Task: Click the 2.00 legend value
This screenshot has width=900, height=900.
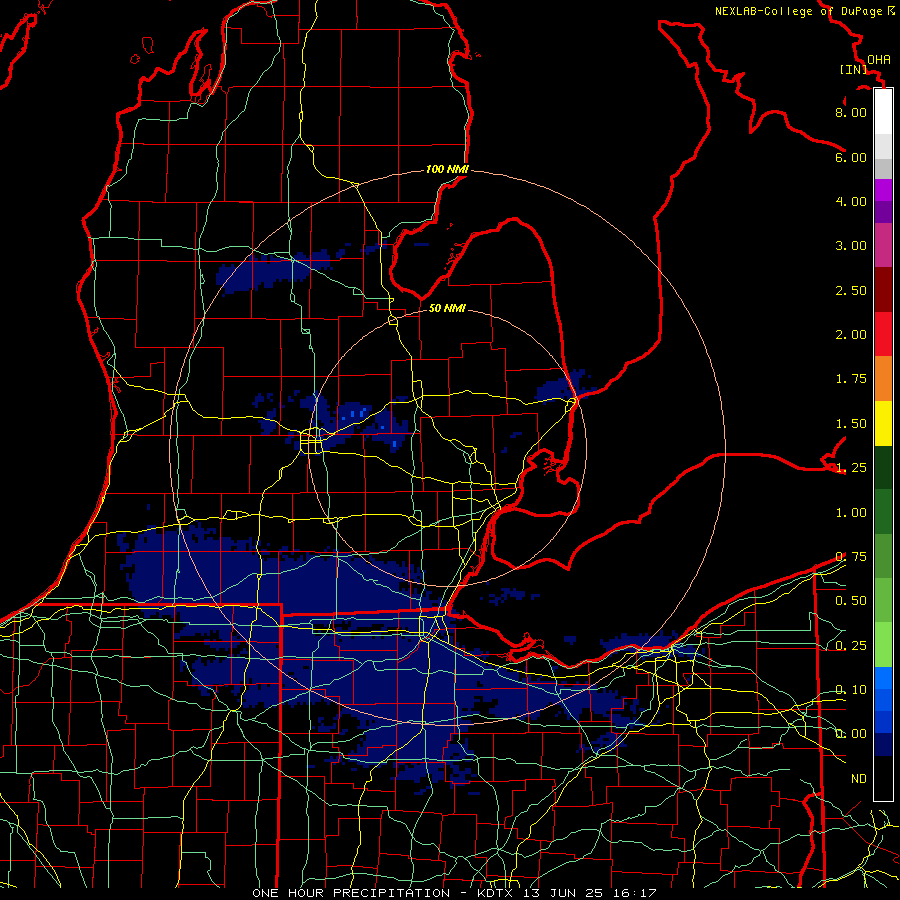Action: [x=851, y=335]
